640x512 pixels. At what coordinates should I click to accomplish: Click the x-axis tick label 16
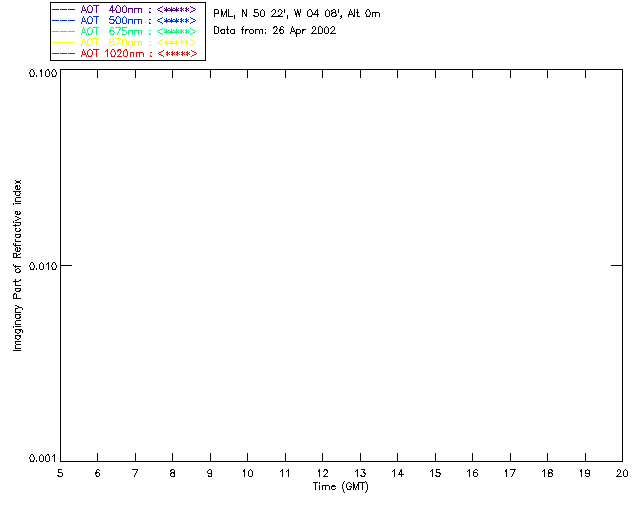(x=472, y=473)
